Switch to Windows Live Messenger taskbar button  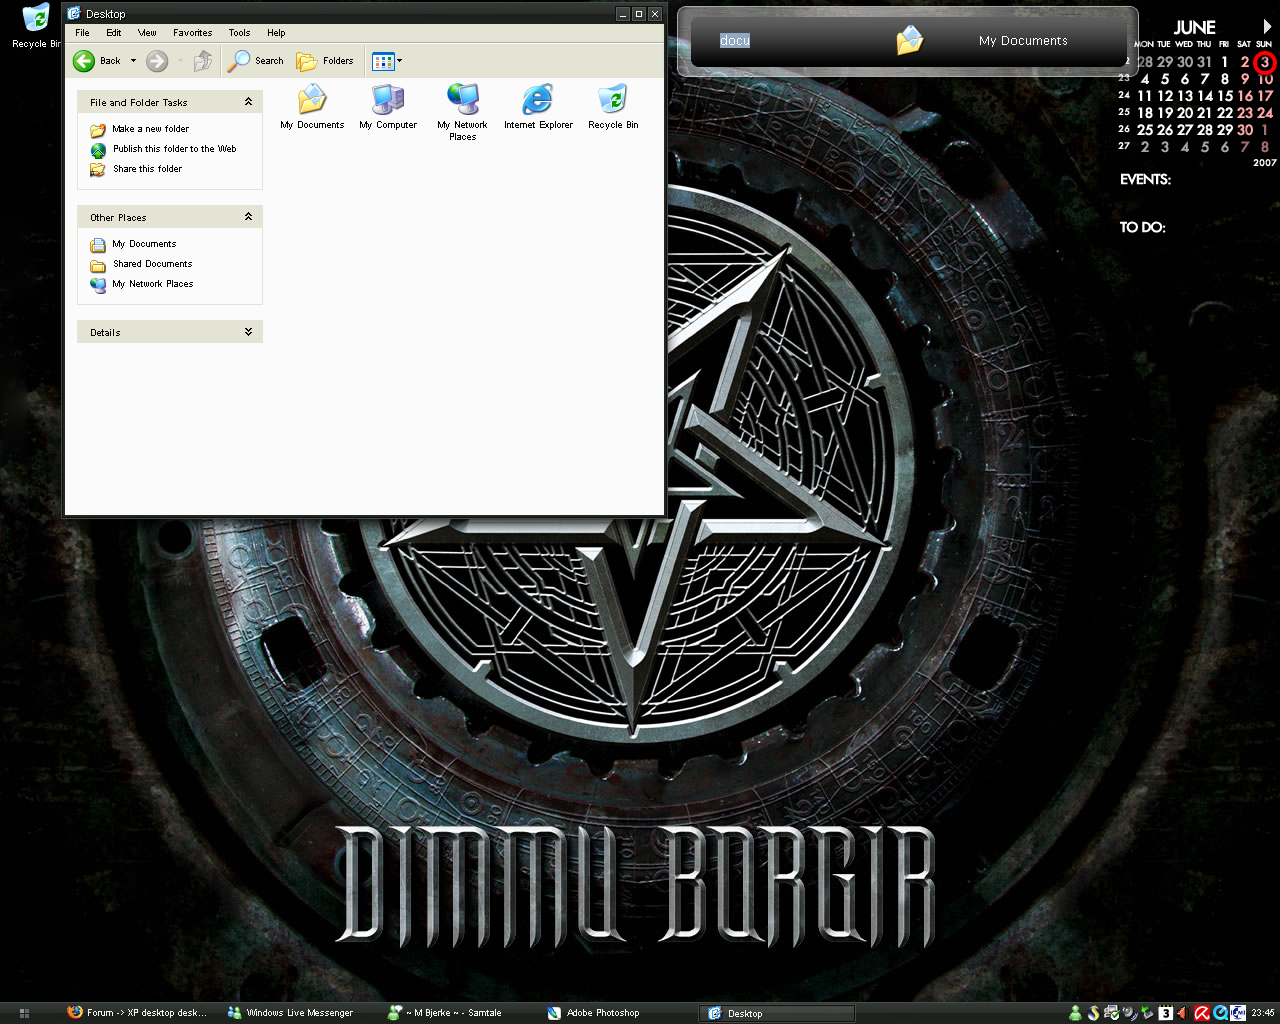point(291,1013)
